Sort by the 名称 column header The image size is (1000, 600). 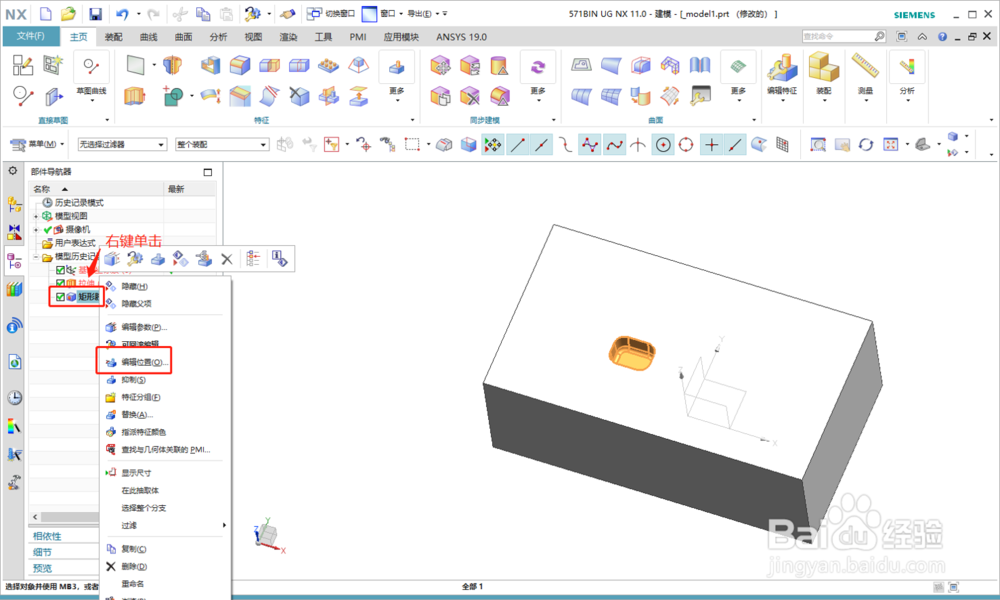point(96,189)
